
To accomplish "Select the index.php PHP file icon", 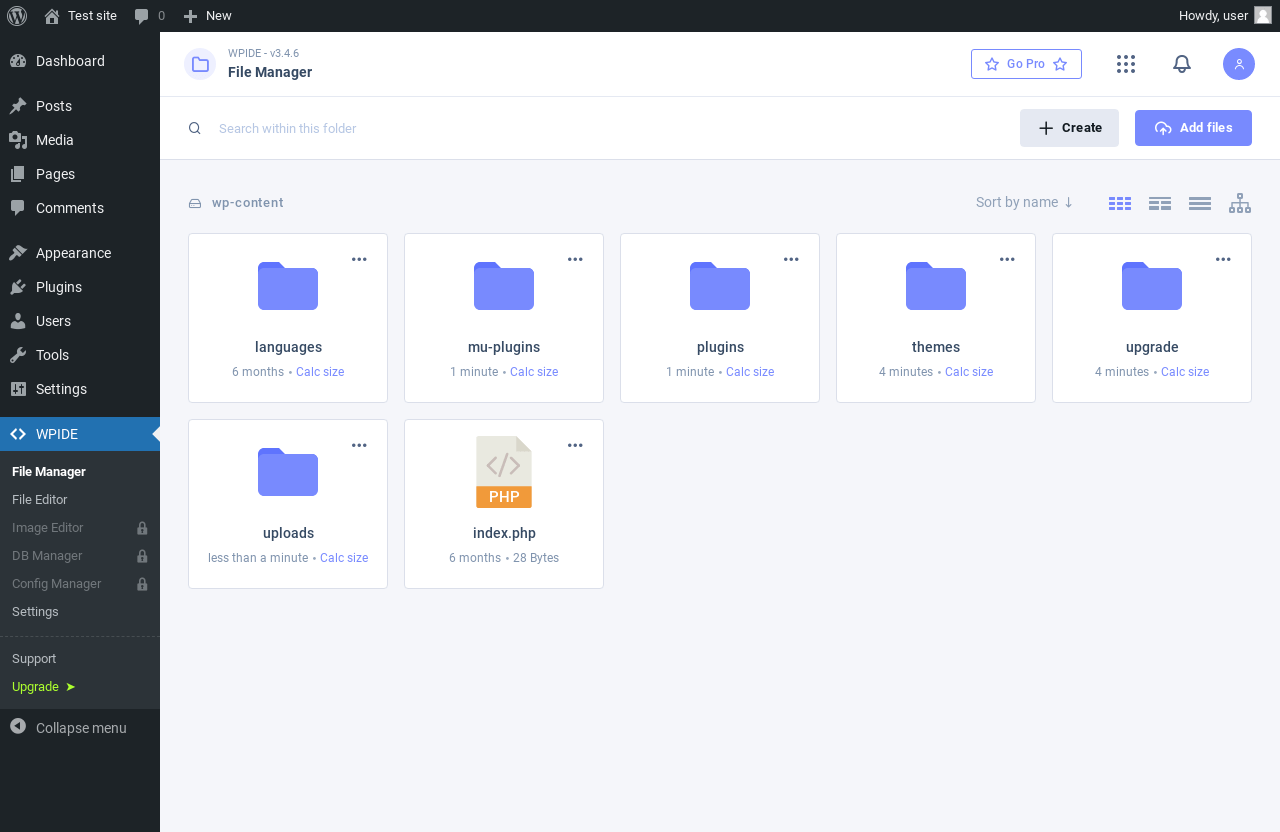I will (504, 472).
